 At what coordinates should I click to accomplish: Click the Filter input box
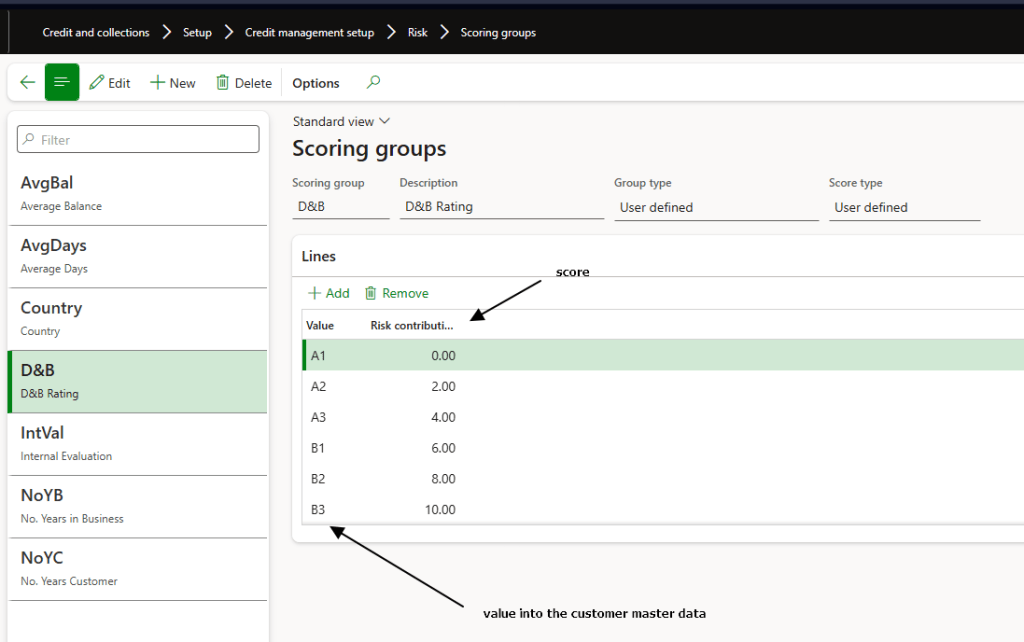[138, 140]
